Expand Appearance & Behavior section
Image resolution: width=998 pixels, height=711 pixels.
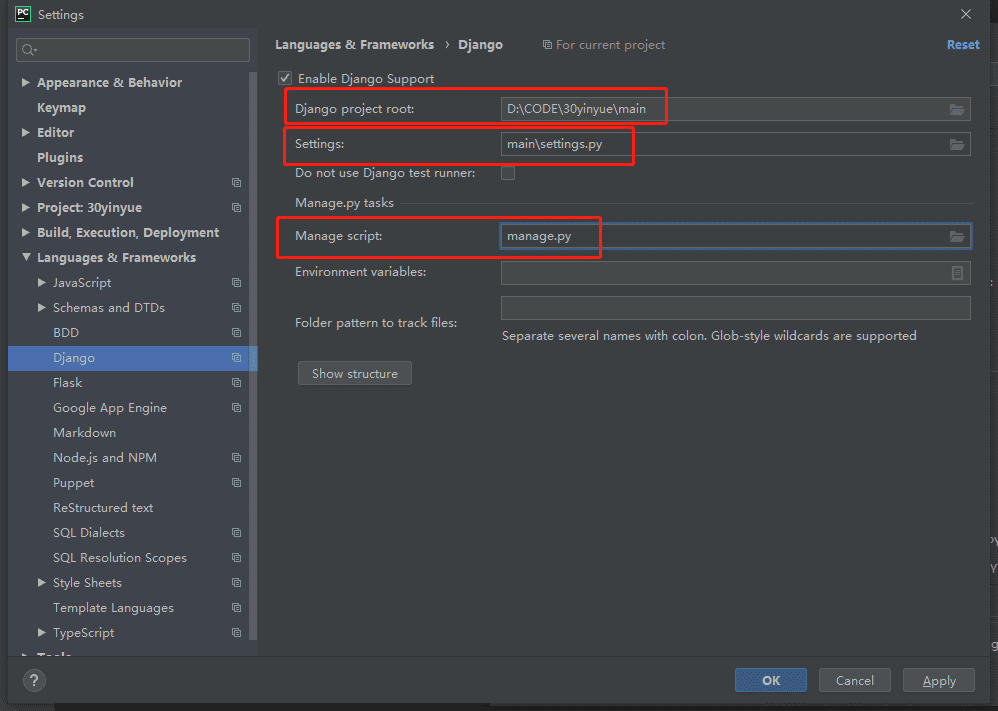click(x=26, y=83)
